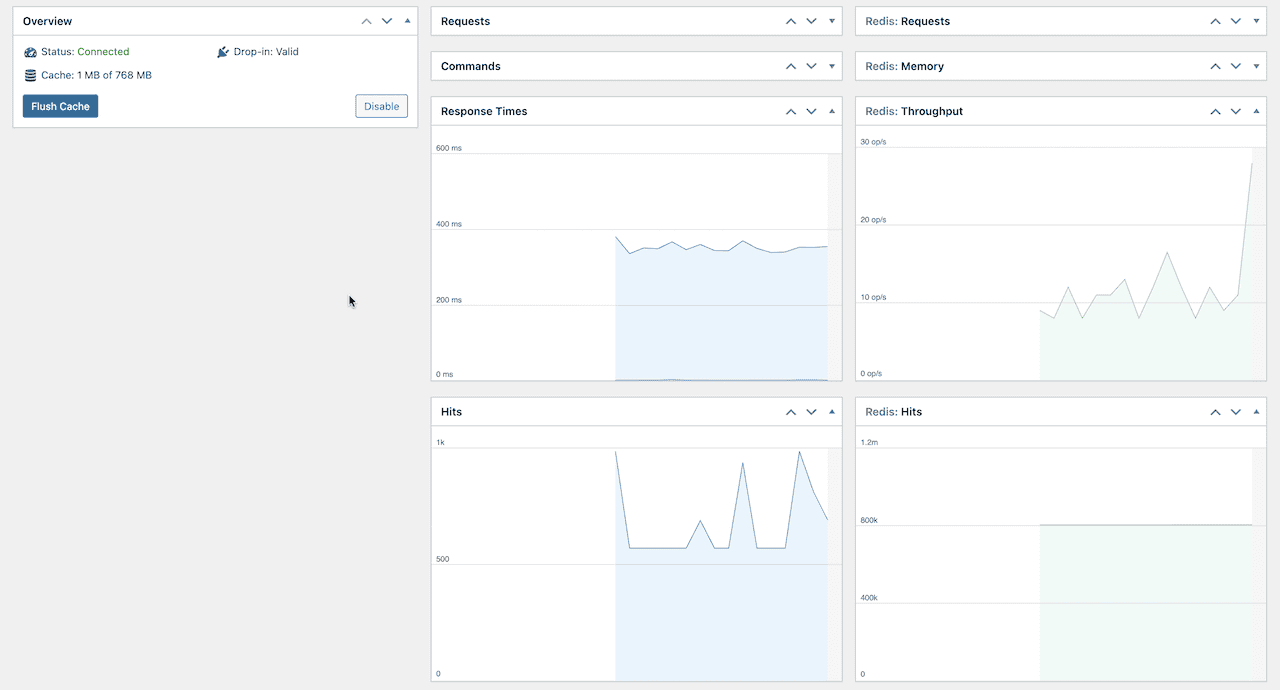Image resolution: width=1280 pixels, height=690 pixels.
Task: Click the move-up arrow on Hits panel
Action: (790, 411)
